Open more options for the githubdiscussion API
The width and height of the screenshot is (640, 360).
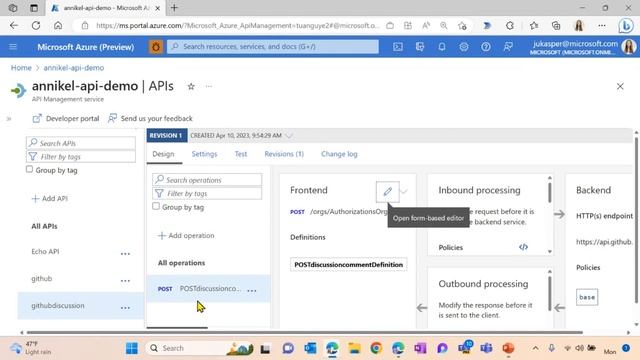point(125,307)
